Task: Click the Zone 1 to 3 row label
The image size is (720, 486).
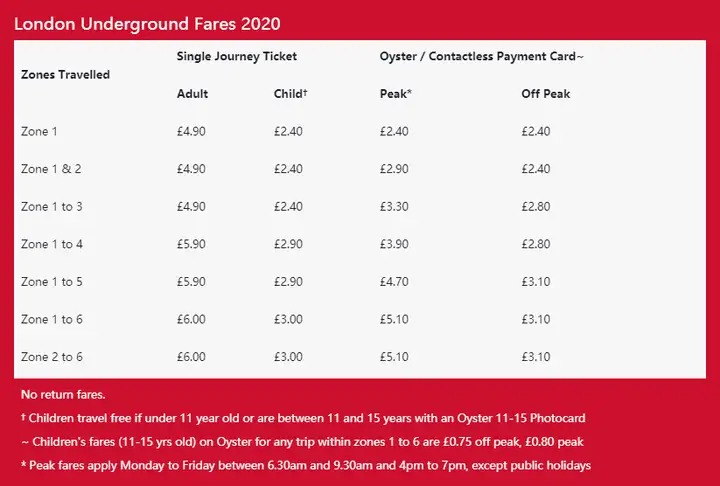Action: tap(51, 207)
